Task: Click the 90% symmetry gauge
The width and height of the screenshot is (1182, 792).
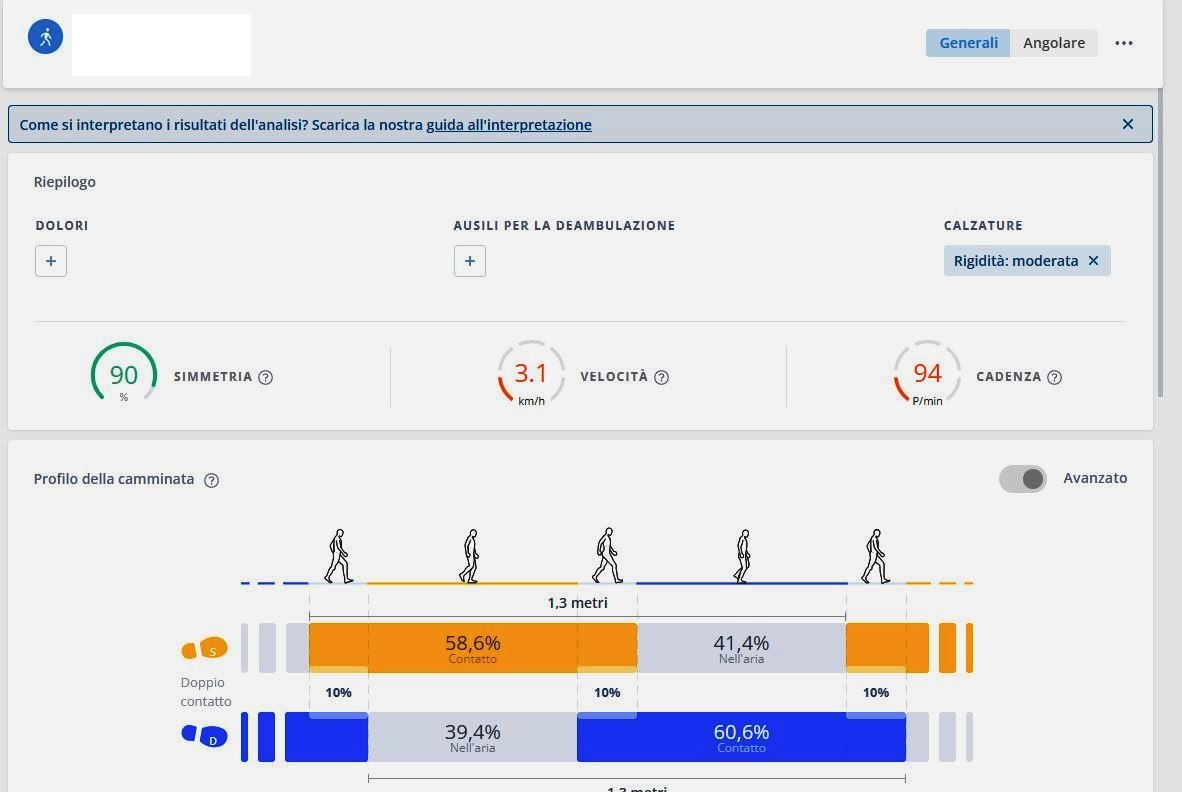Action: click(124, 376)
